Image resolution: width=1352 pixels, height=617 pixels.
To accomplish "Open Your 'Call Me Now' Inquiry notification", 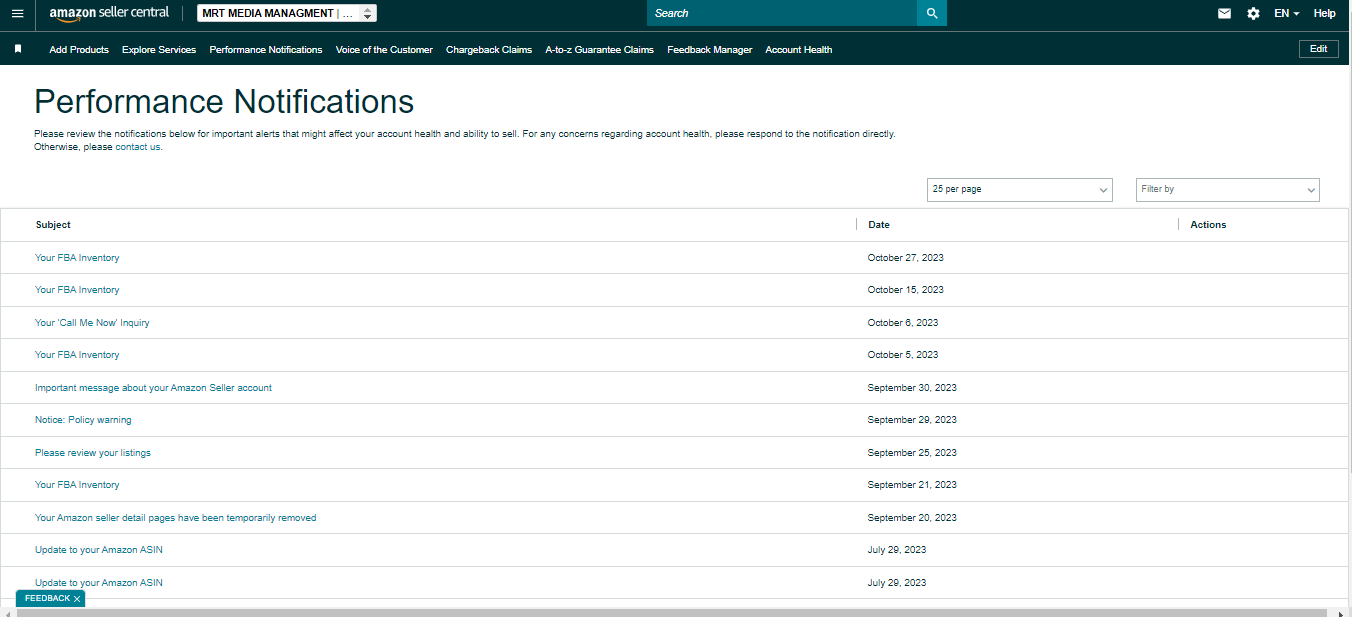I will (92, 323).
